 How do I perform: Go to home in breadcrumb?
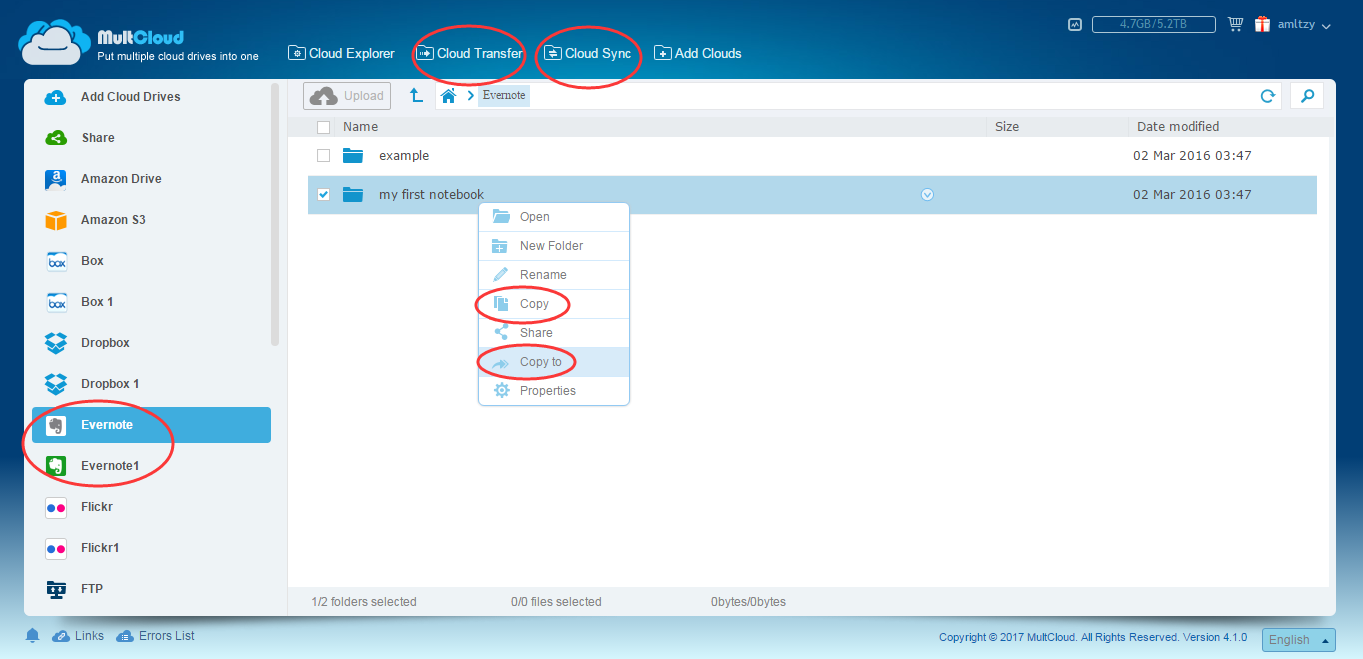(448, 96)
